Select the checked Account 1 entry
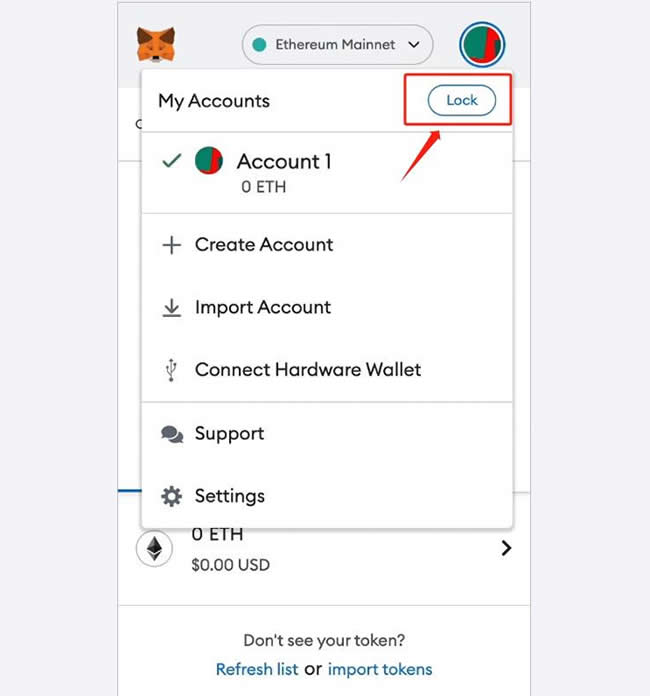650x696 pixels. point(327,172)
